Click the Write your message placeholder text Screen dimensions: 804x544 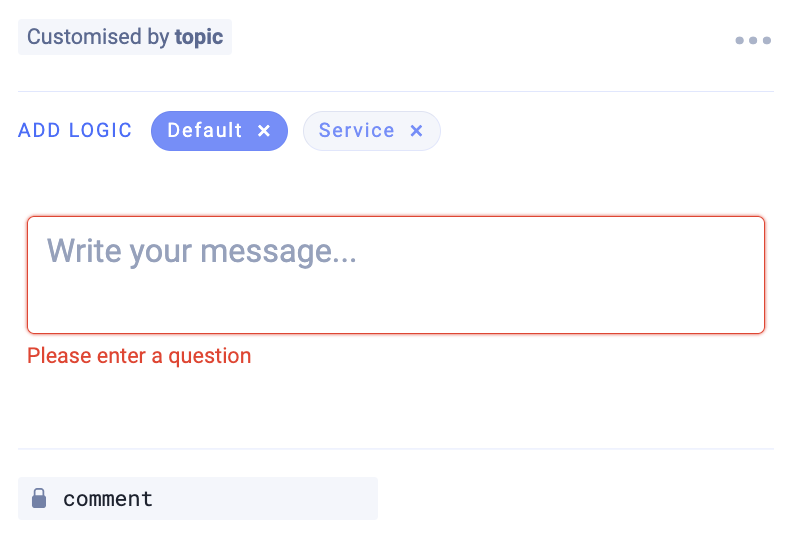pyautogui.click(x=202, y=250)
